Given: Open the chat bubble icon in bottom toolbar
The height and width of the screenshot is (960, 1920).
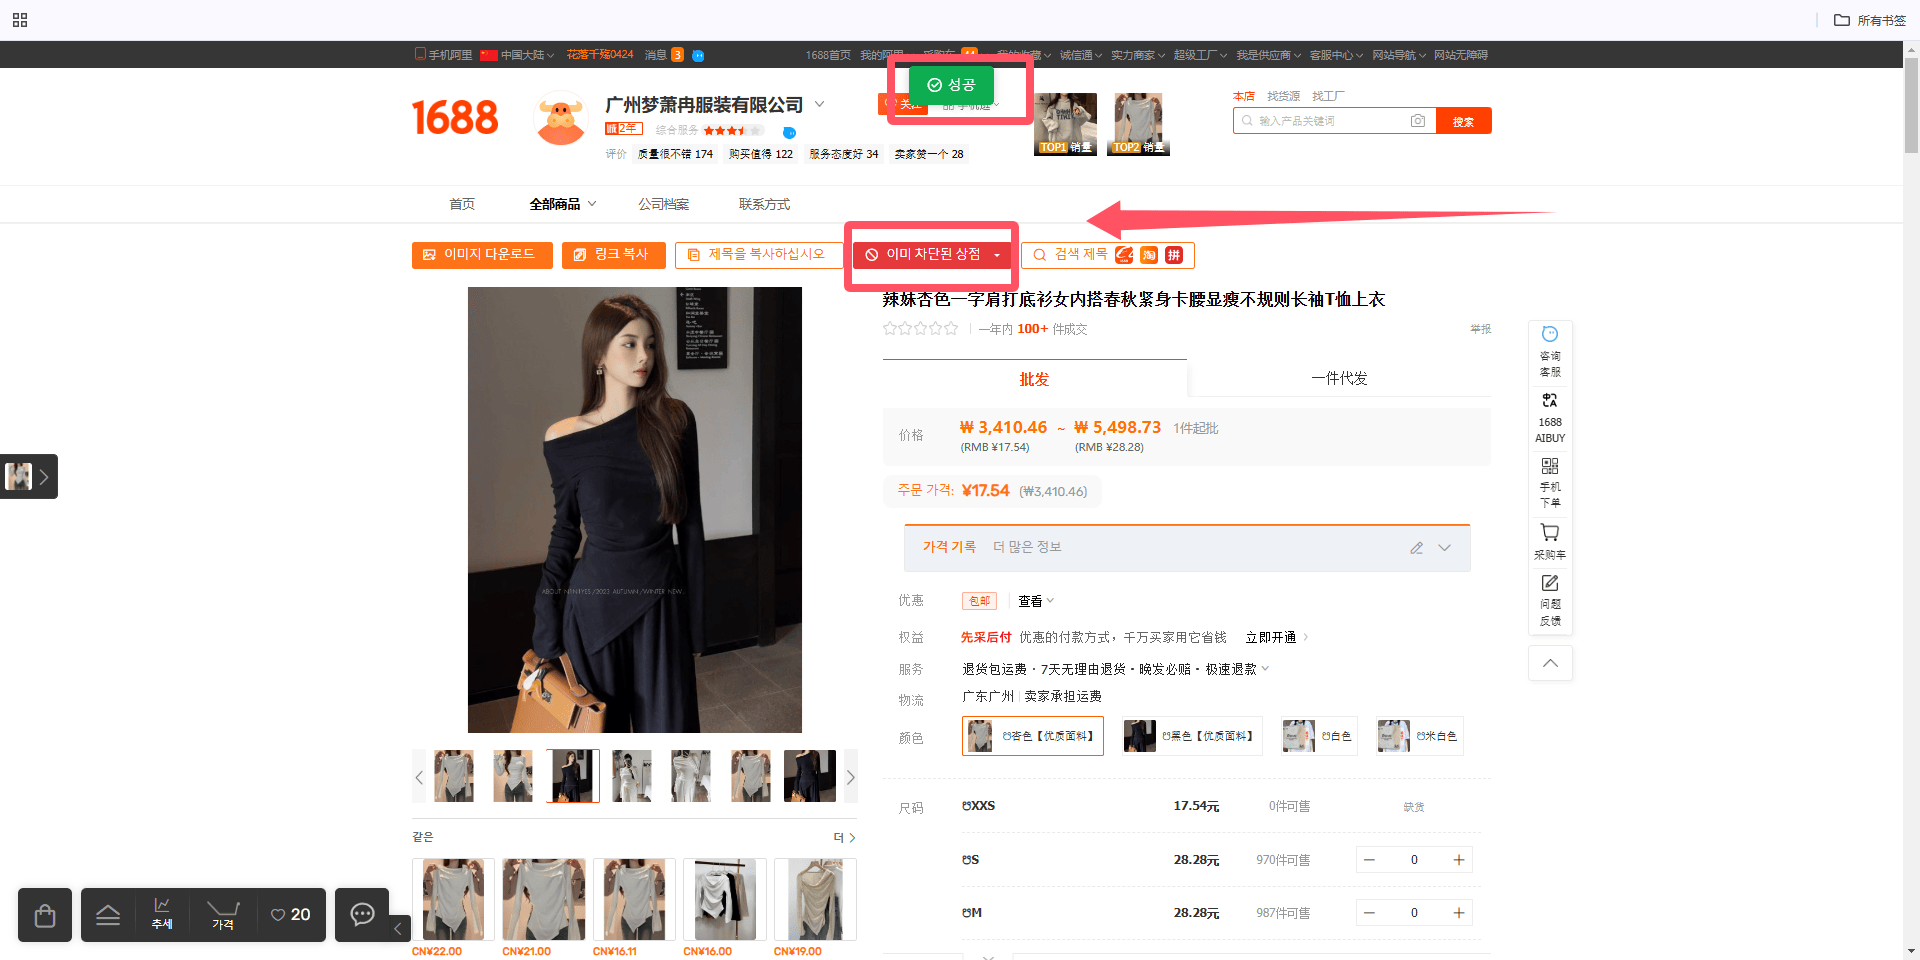Looking at the screenshot, I should pos(362,914).
